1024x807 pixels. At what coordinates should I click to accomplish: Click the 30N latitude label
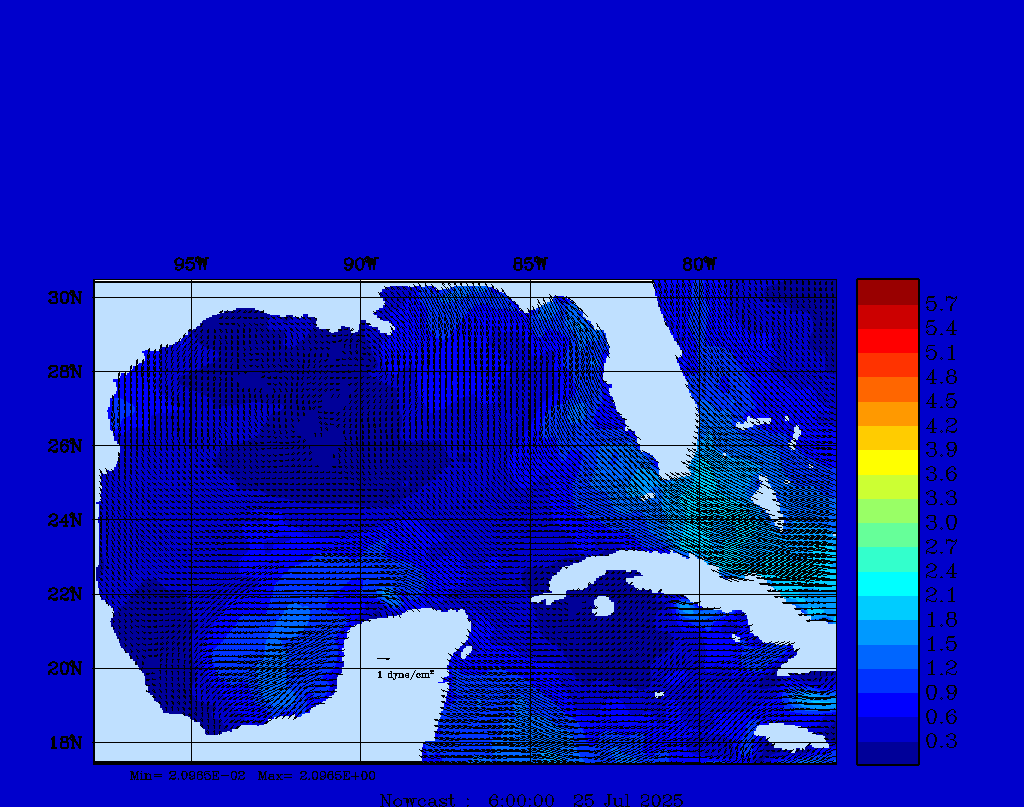point(64,297)
